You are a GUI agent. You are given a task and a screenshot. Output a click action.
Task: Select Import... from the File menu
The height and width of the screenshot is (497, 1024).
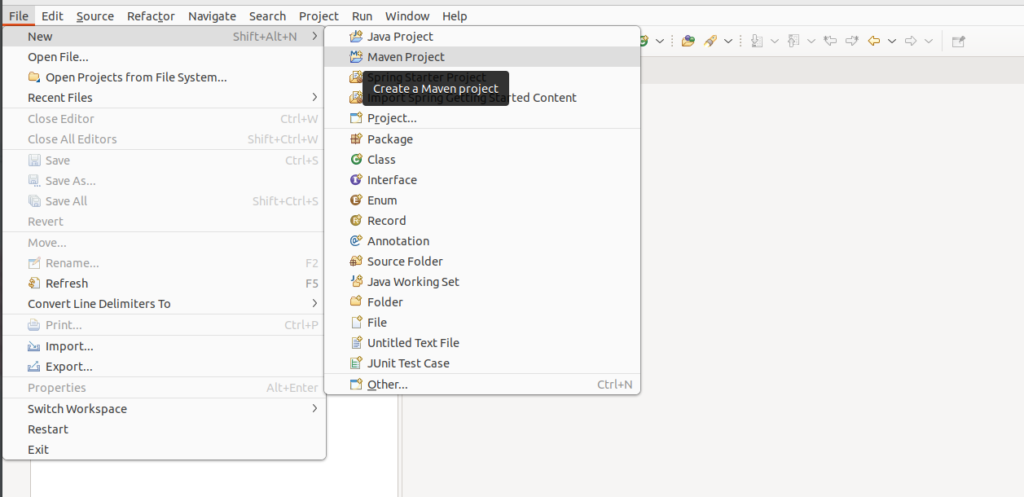(x=164, y=346)
